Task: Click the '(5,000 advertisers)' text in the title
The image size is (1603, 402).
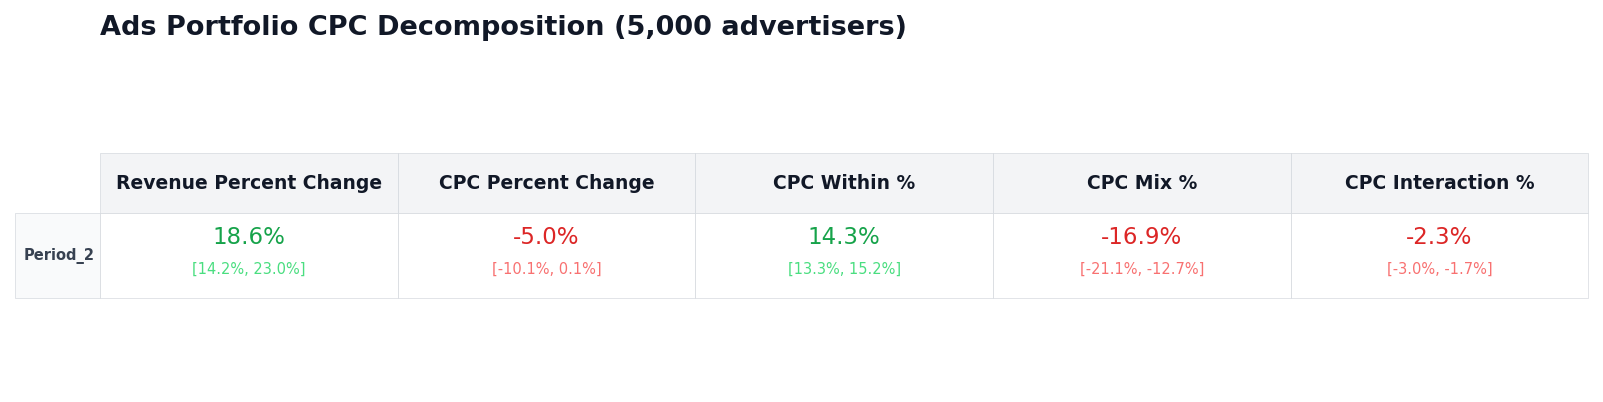Action: (760, 27)
